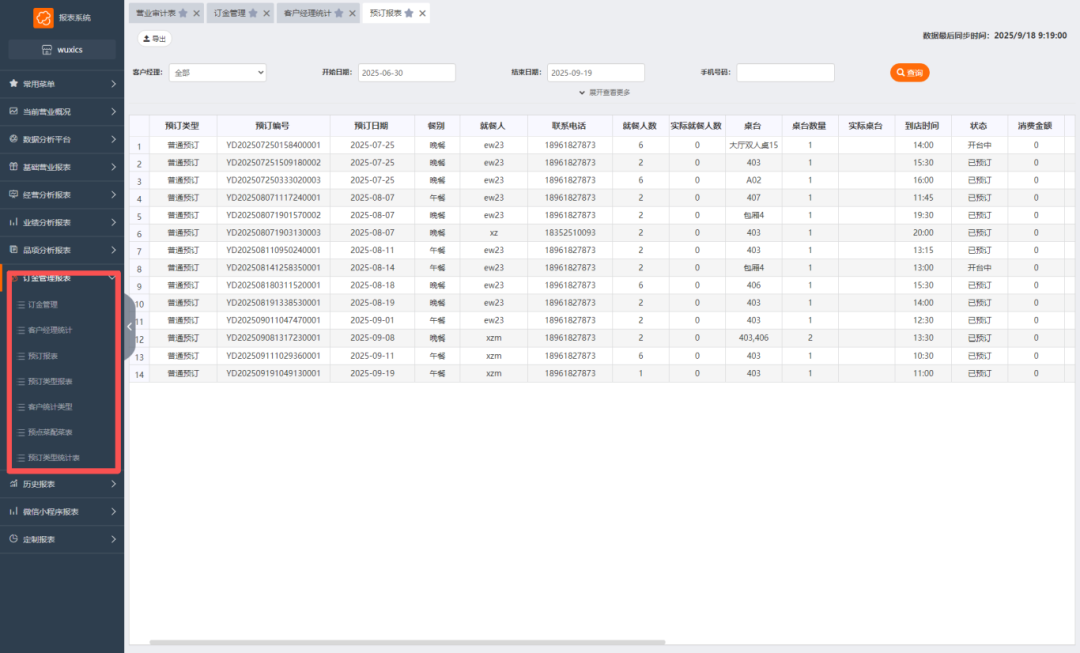Click the 导出 export button
The image size is (1080, 653).
point(154,39)
